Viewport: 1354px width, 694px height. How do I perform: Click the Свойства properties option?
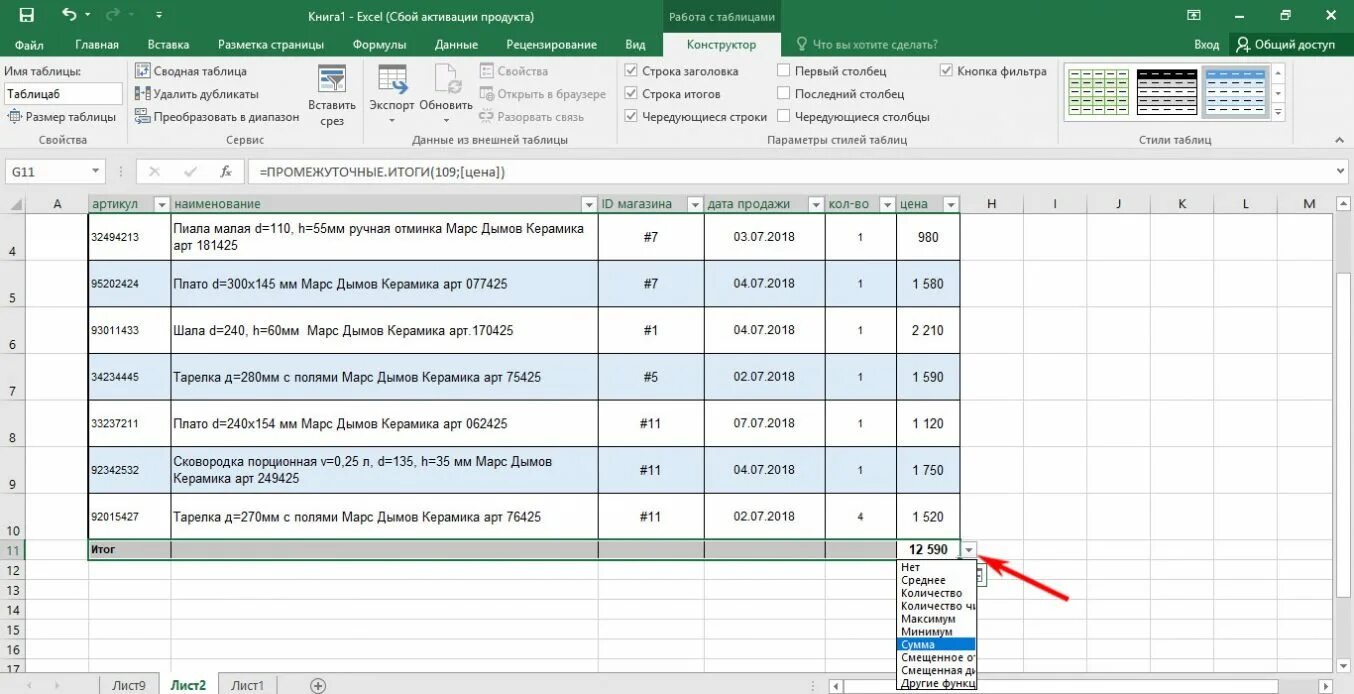[514, 71]
